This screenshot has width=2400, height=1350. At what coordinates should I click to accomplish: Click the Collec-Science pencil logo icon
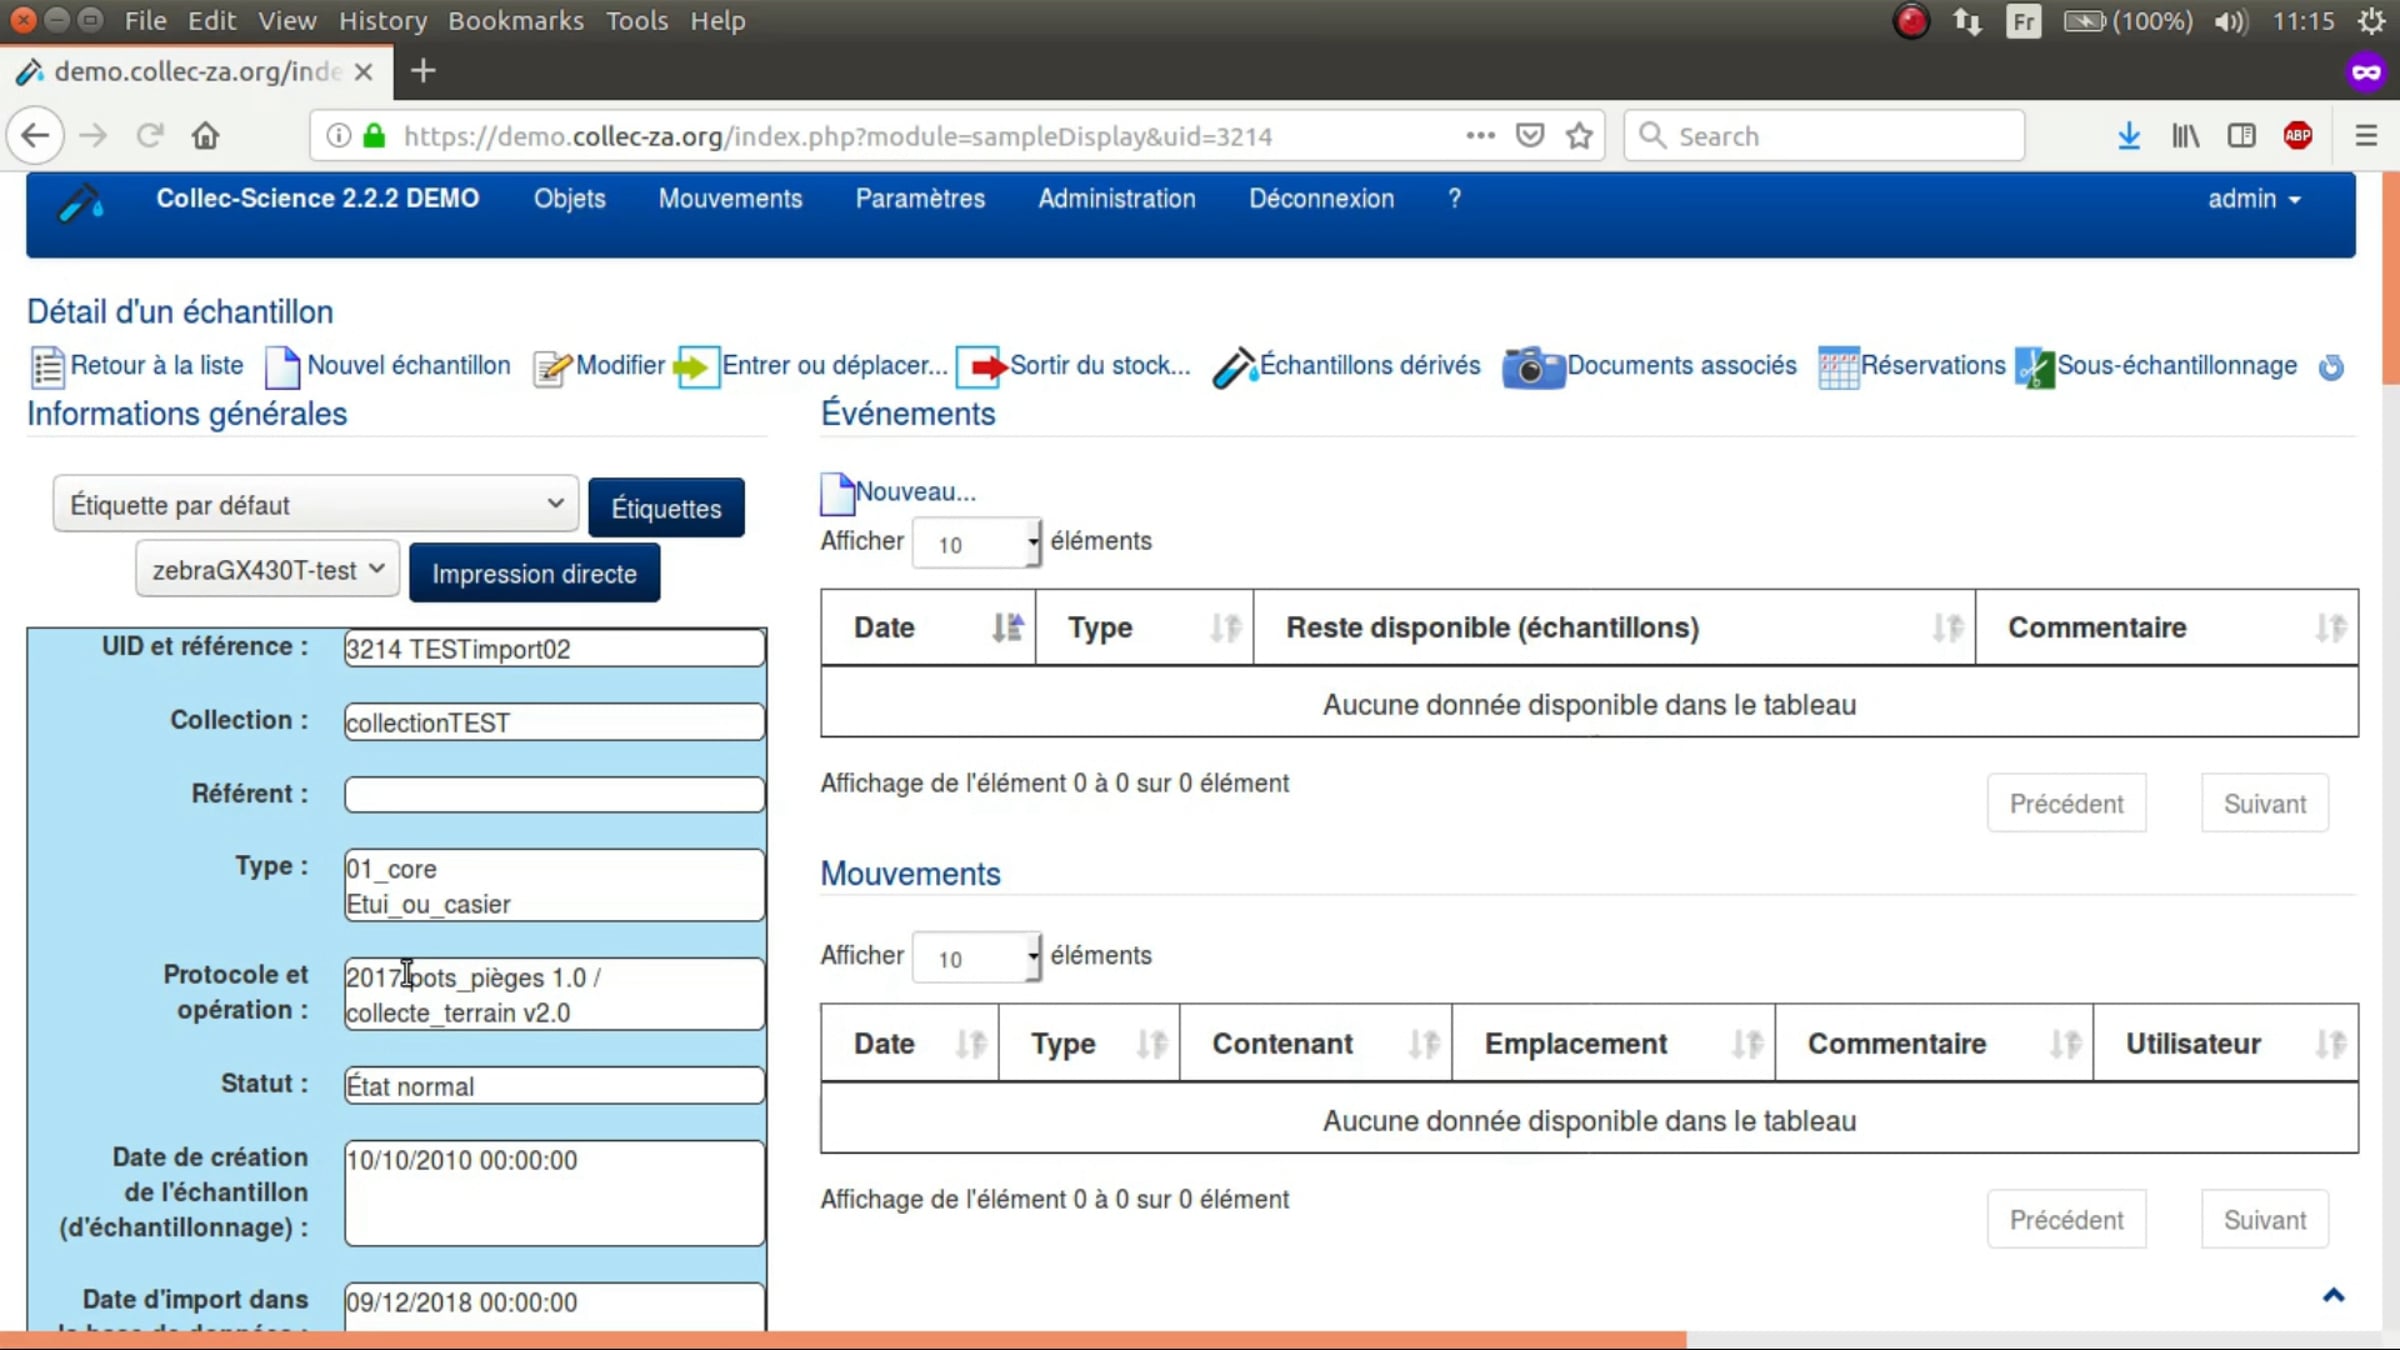click(80, 203)
